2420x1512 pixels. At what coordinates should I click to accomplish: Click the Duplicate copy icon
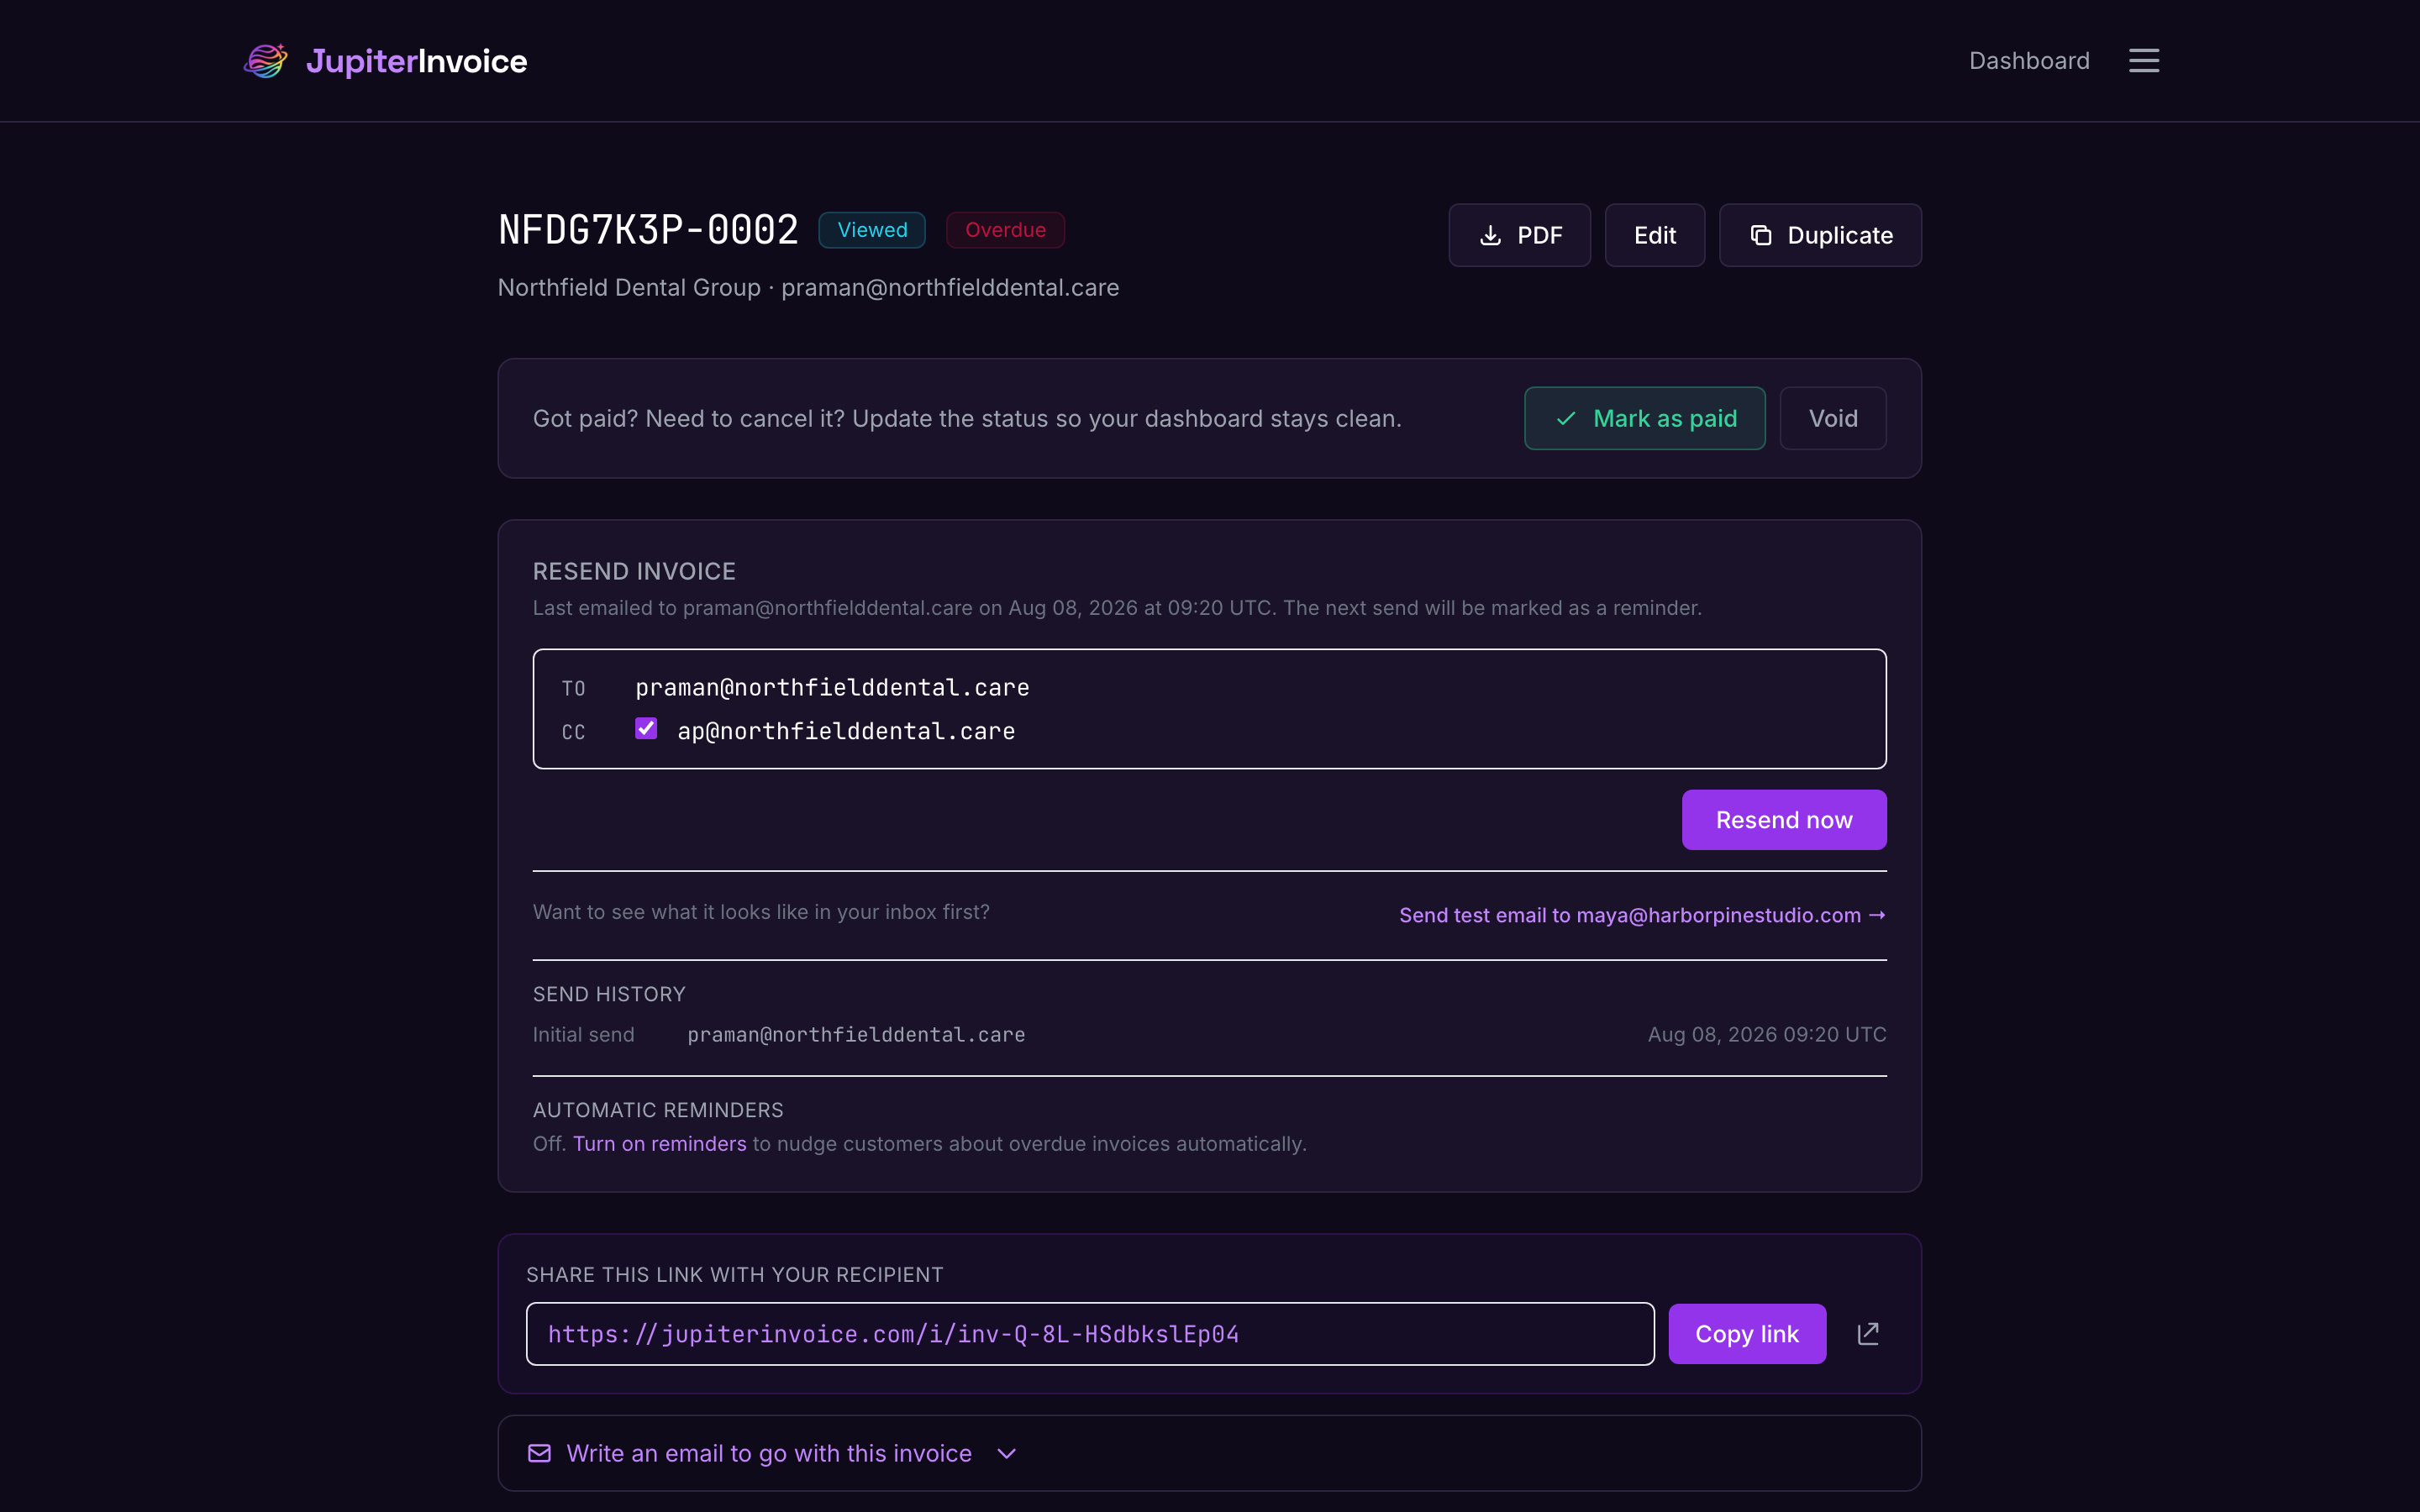[x=1761, y=235]
